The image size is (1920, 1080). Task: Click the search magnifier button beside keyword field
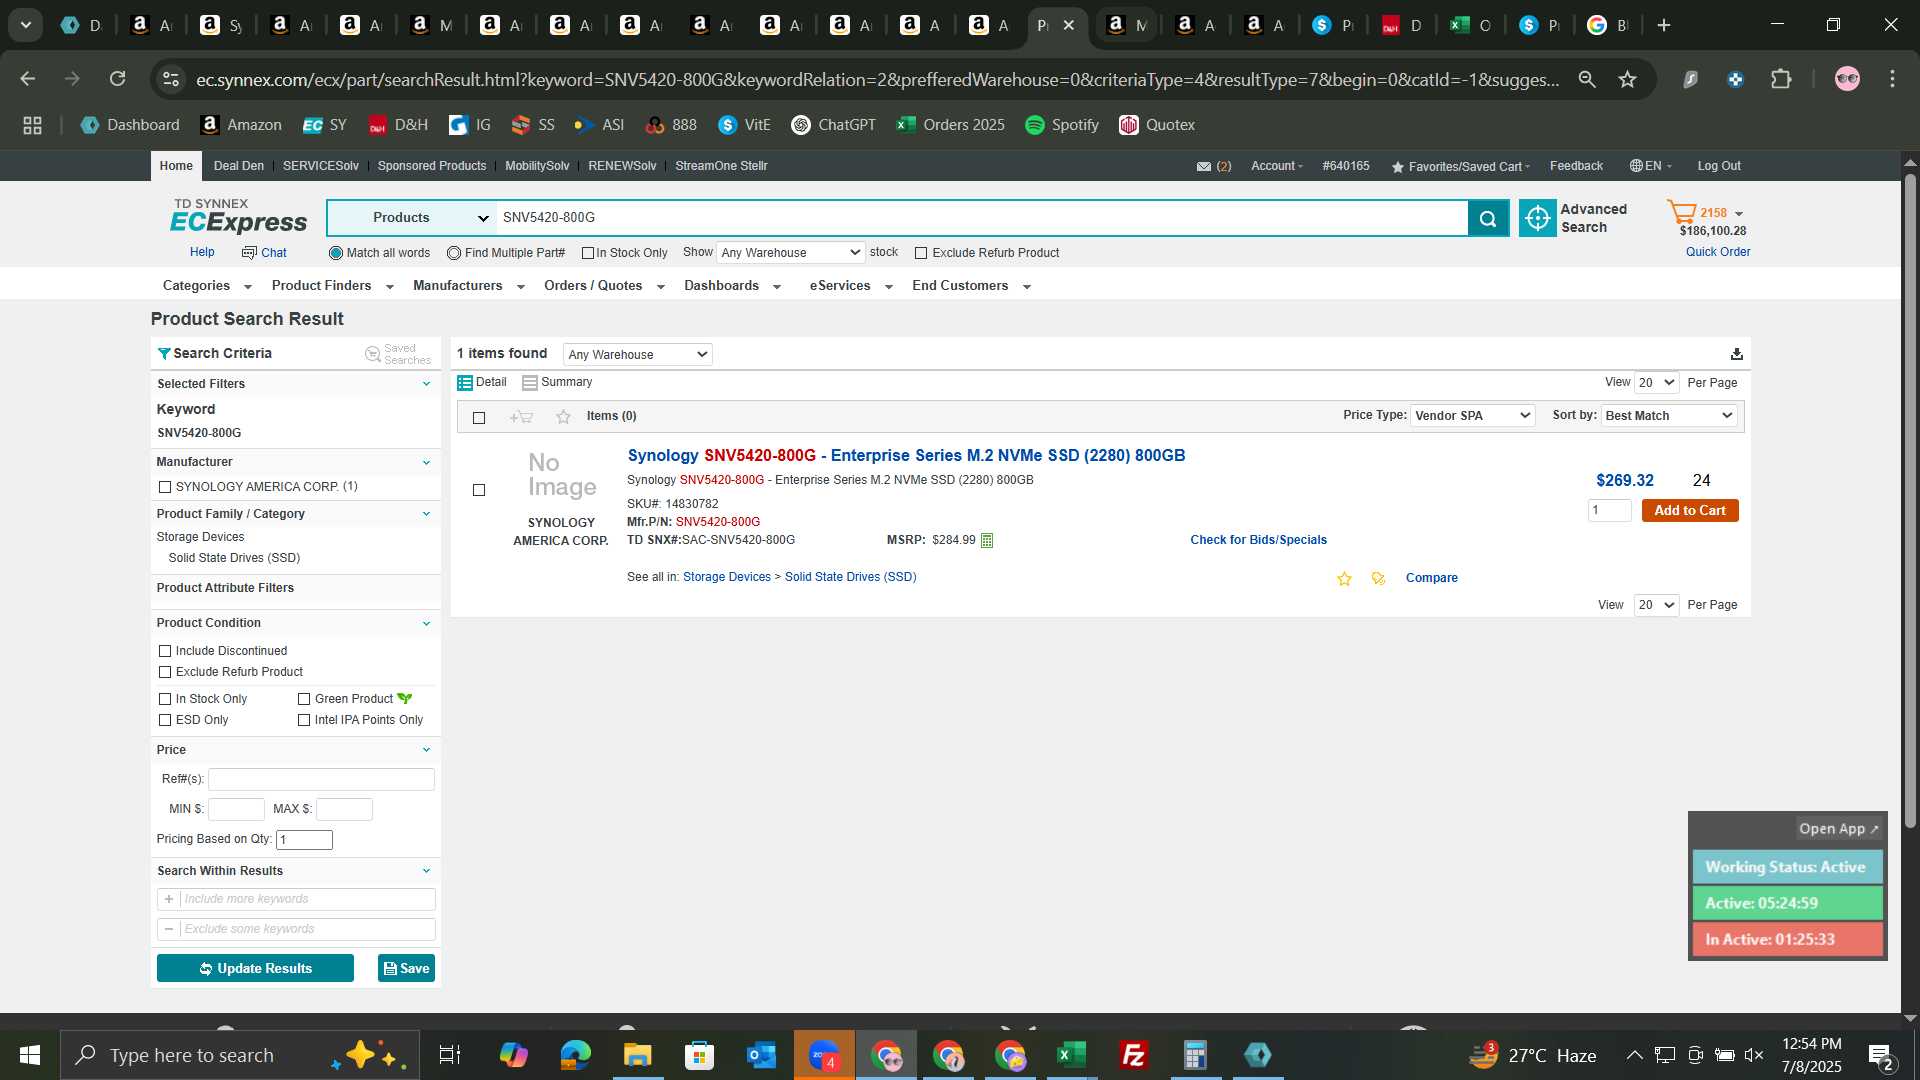1488,218
